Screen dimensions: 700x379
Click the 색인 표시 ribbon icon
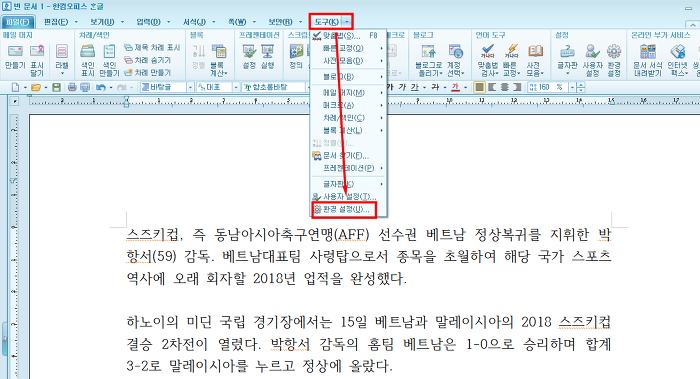click(88, 60)
